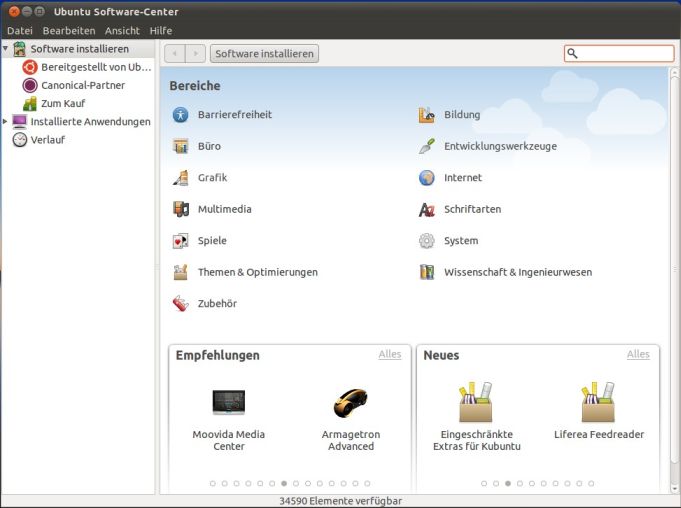Open the Grafik category icon
The width and height of the screenshot is (681, 508).
(x=180, y=178)
